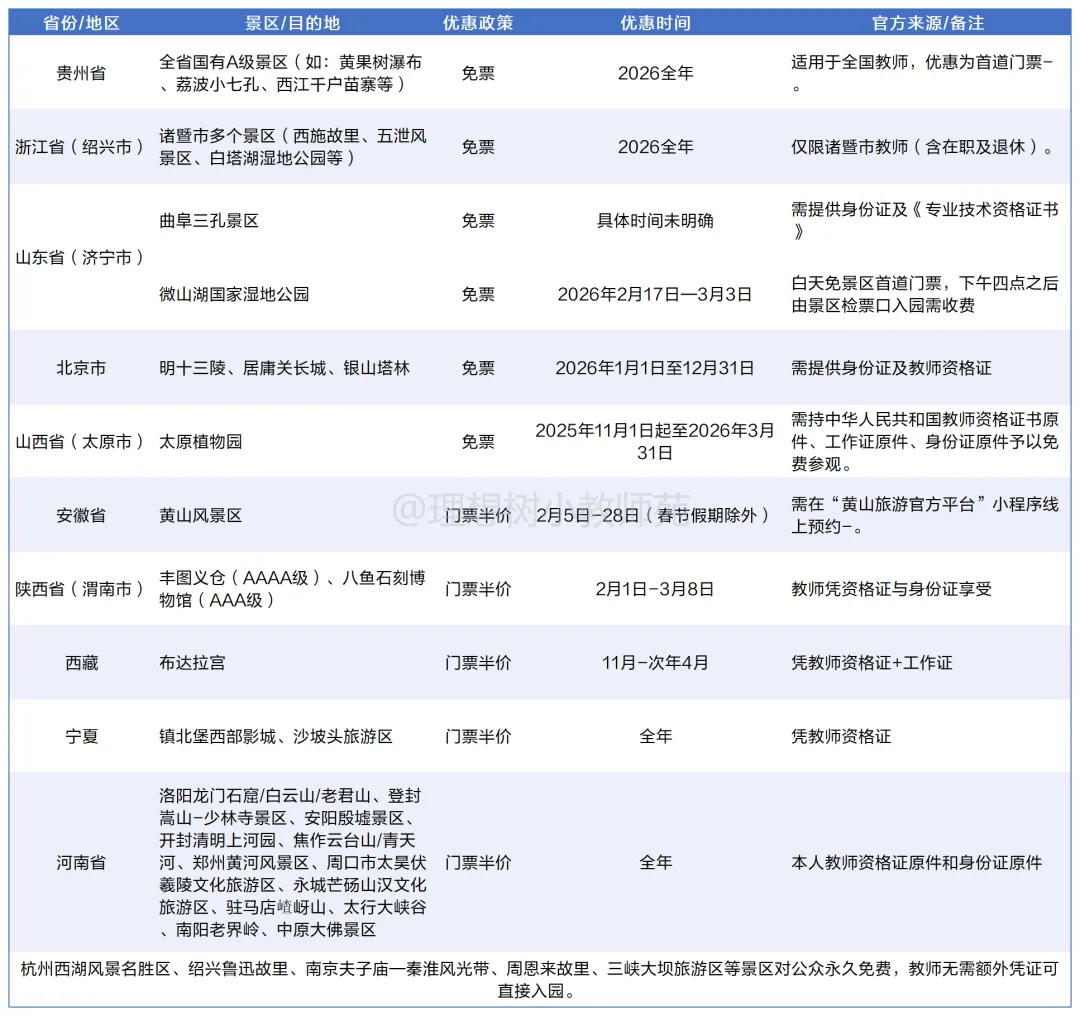Click 明十三陵、居庸关长城、银山塔林 cell

(284, 368)
